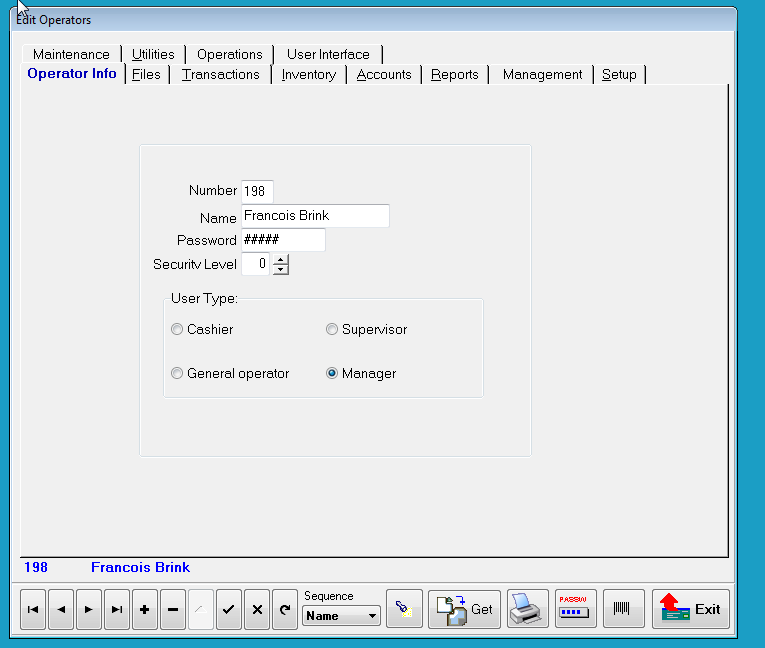The image size is (765, 648).
Task: Go to the next operator record
Action: 89,610
